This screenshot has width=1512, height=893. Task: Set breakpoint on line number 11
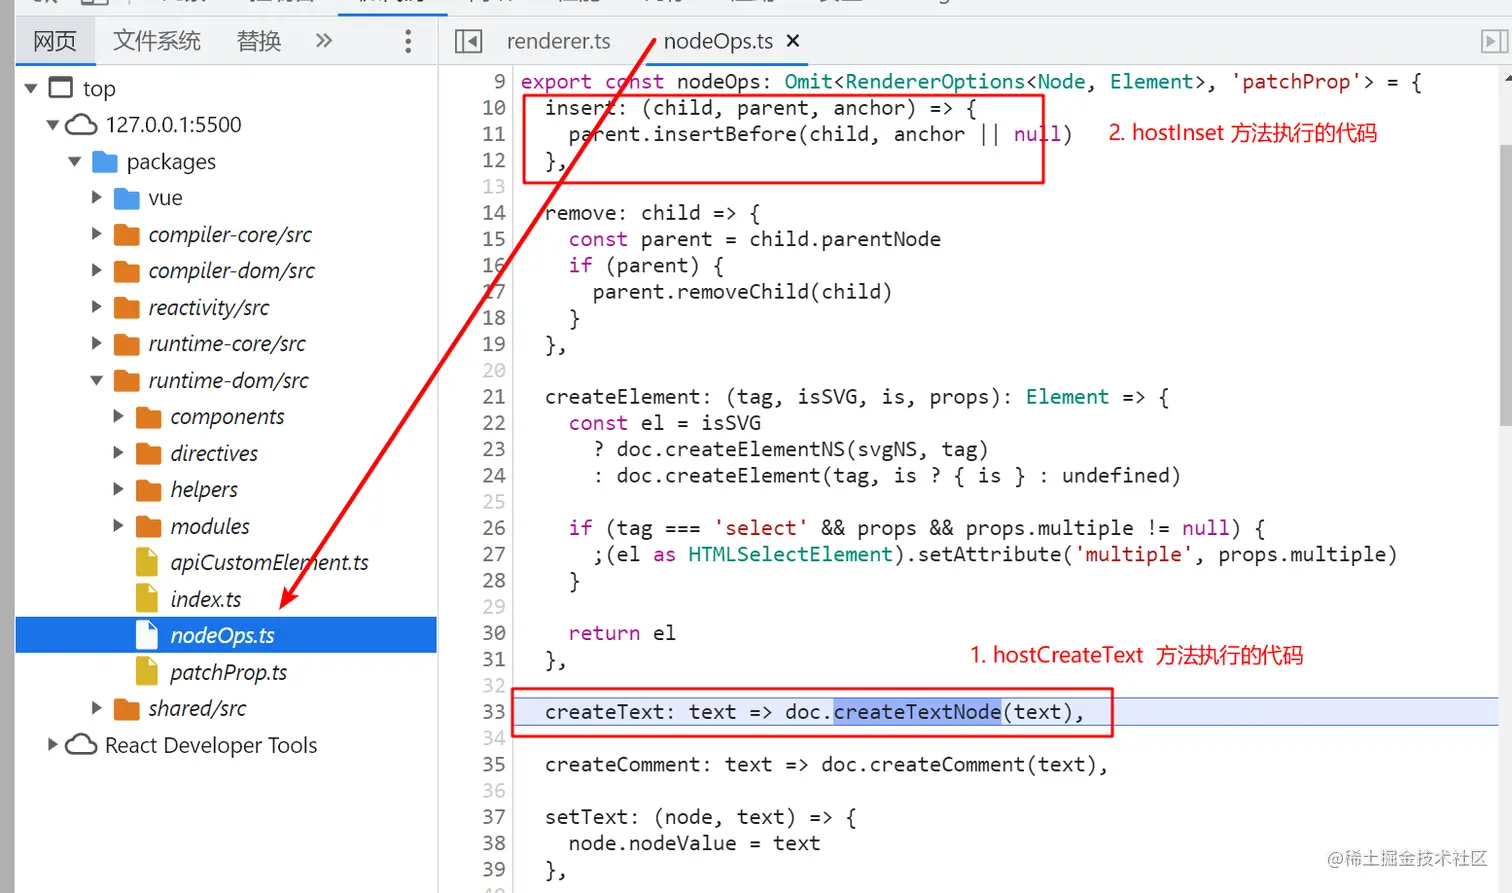(494, 134)
